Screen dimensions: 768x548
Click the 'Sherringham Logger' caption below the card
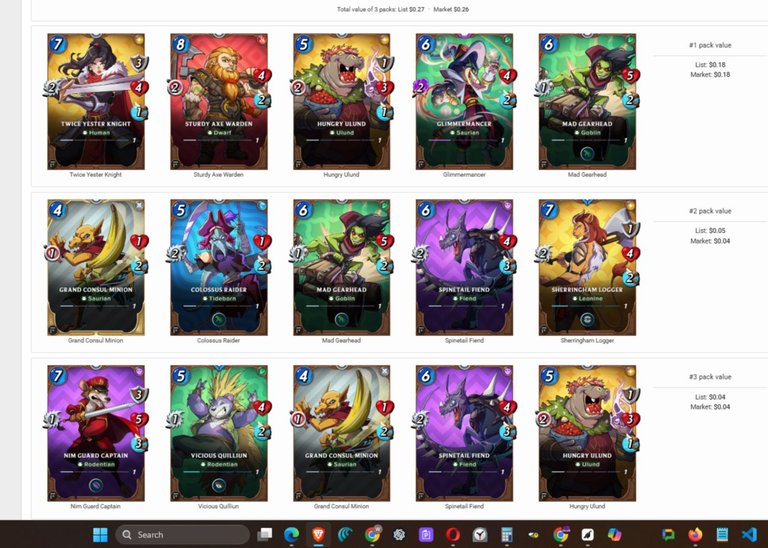[x=587, y=340]
